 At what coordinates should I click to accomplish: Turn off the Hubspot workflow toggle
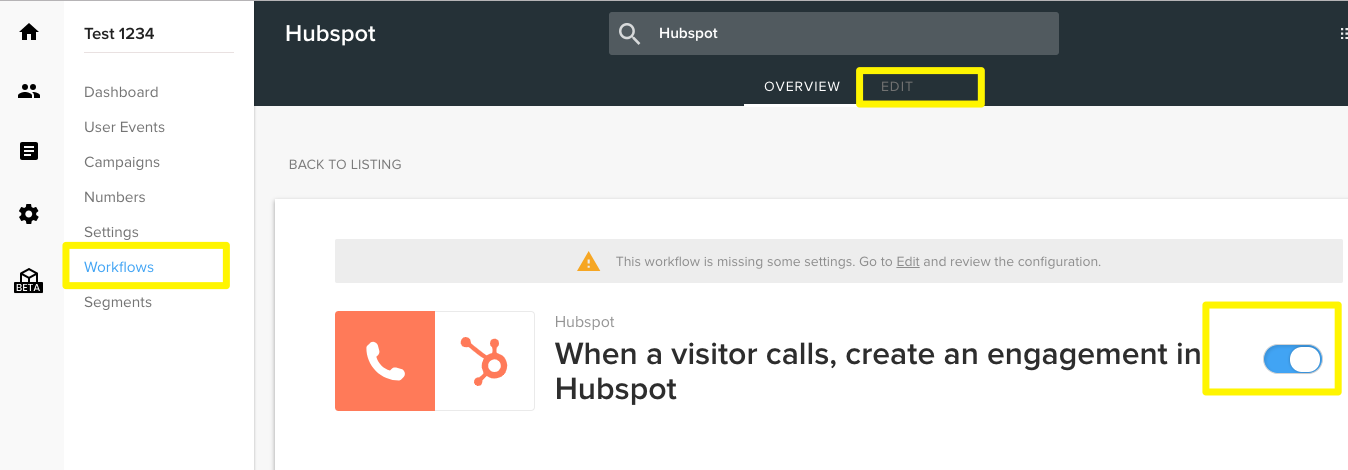(x=1292, y=359)
